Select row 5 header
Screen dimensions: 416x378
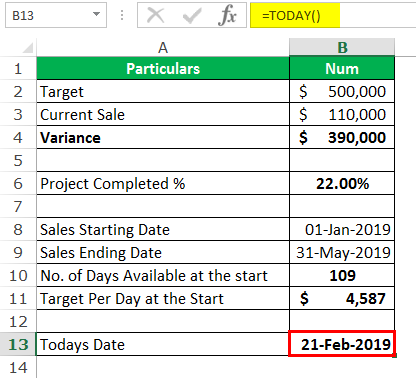click(x=18, y=160)
